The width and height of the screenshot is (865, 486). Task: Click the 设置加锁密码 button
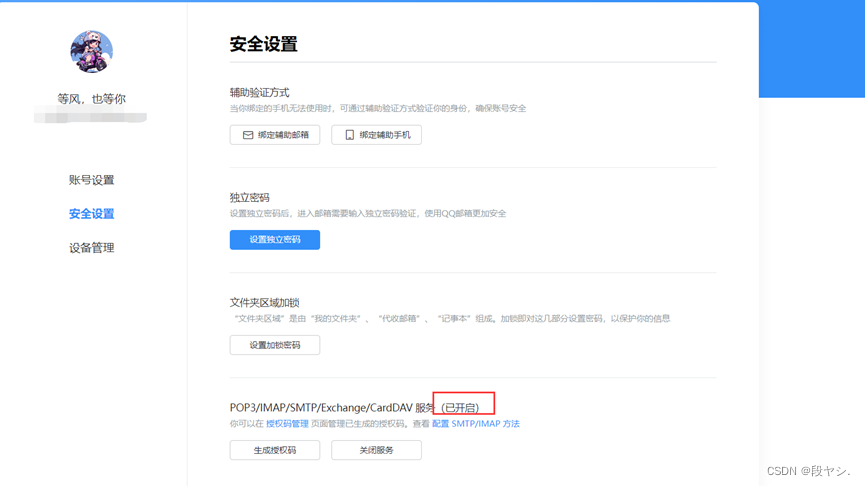[x=275, y=345]
